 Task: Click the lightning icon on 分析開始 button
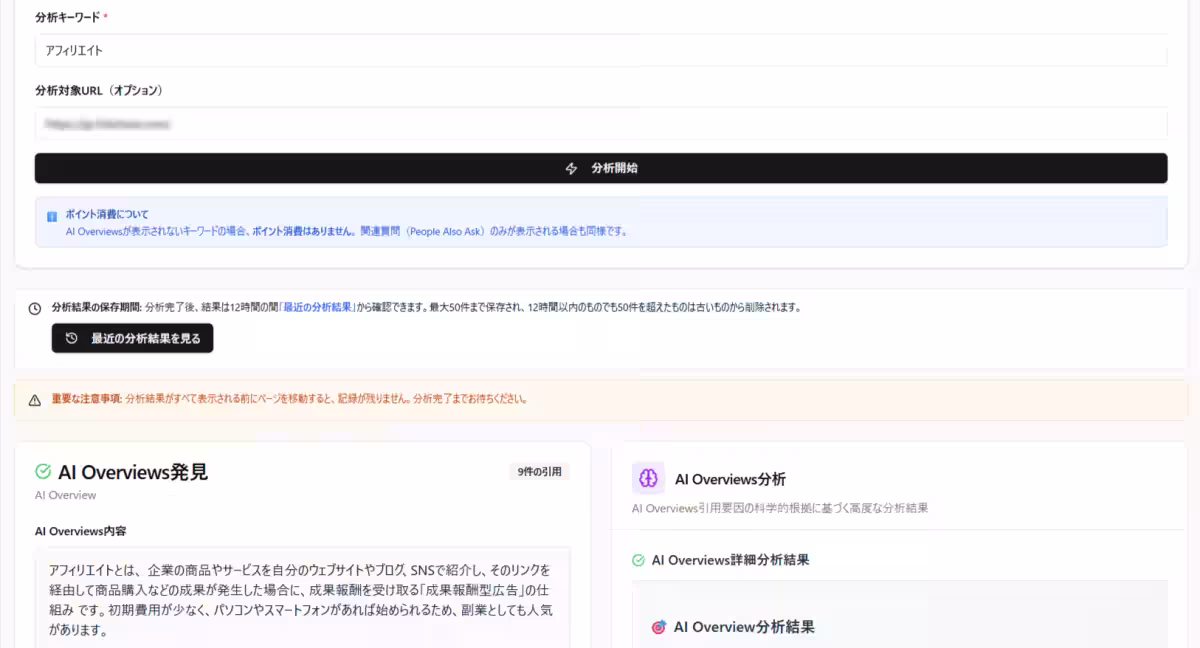coord(571,168)
